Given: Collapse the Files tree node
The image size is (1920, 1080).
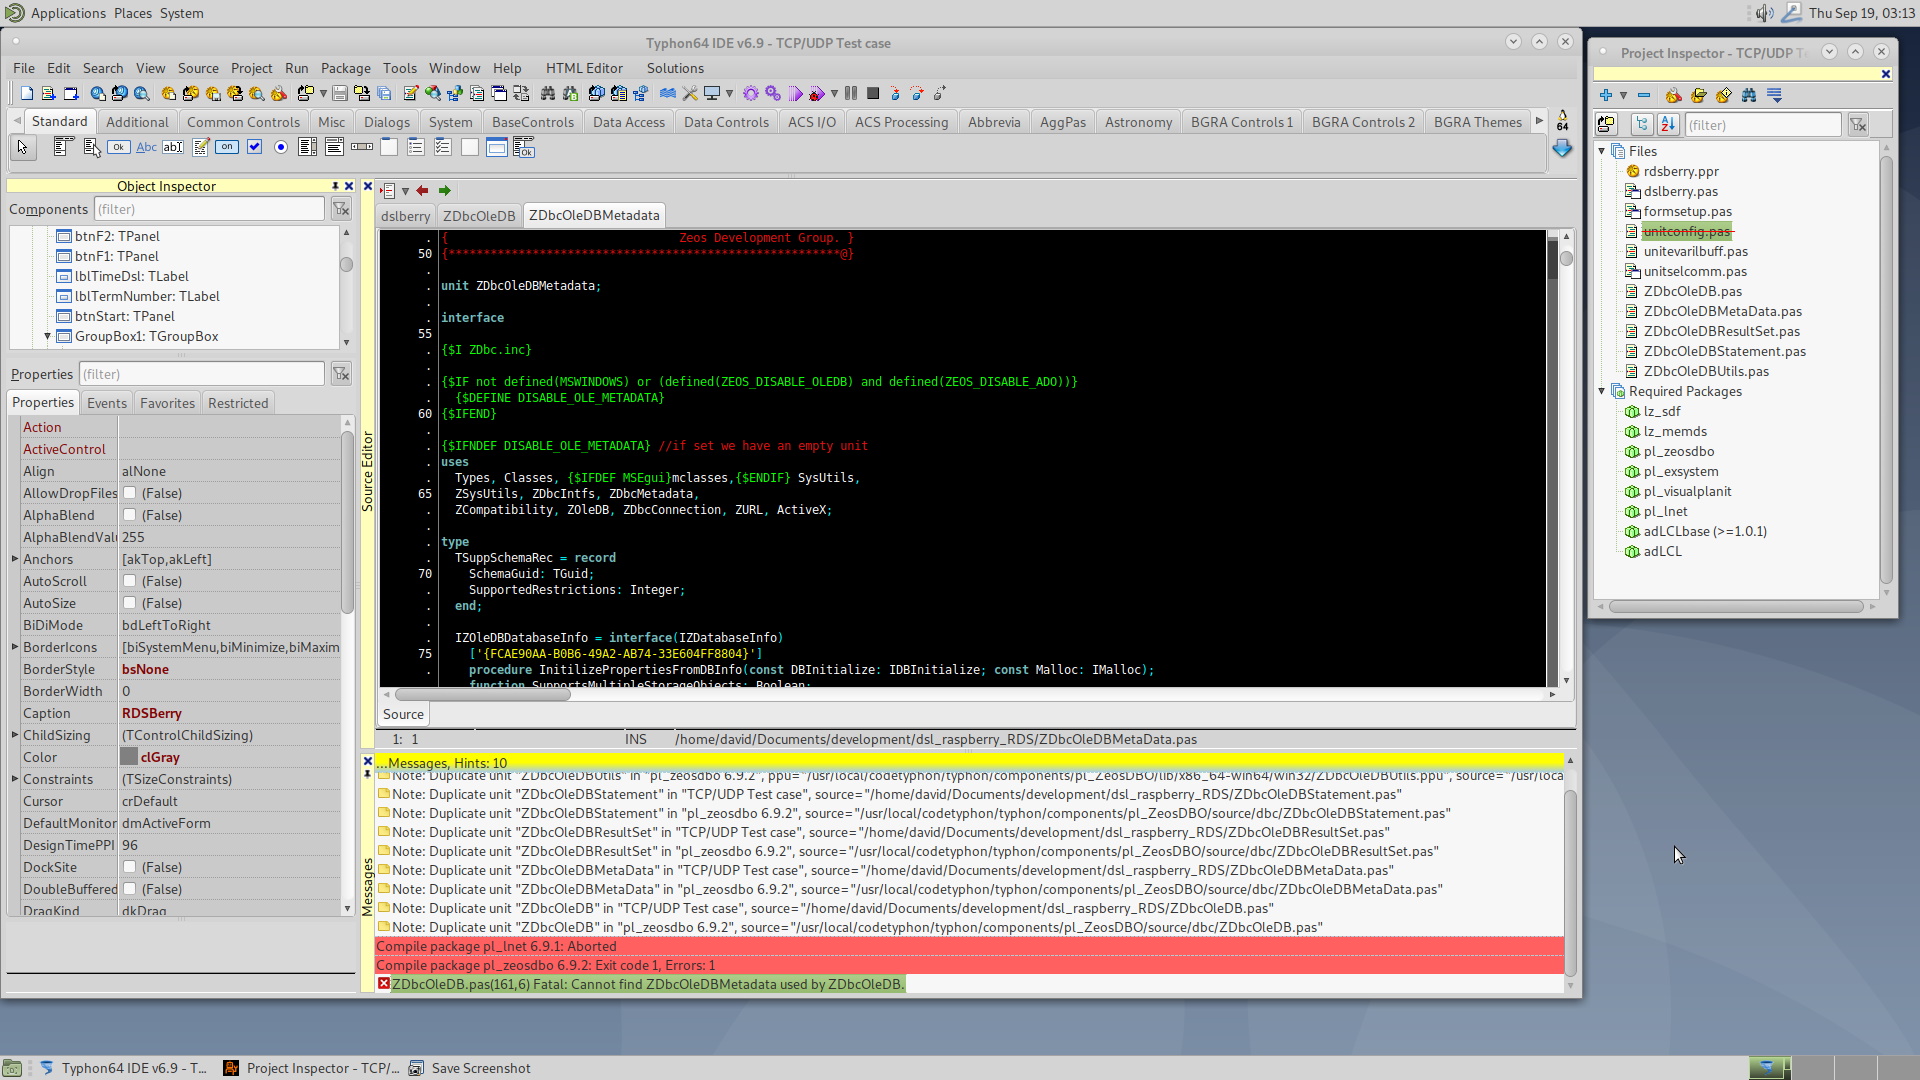Looking at the screenshot, I should click(x=1602, y=151).
